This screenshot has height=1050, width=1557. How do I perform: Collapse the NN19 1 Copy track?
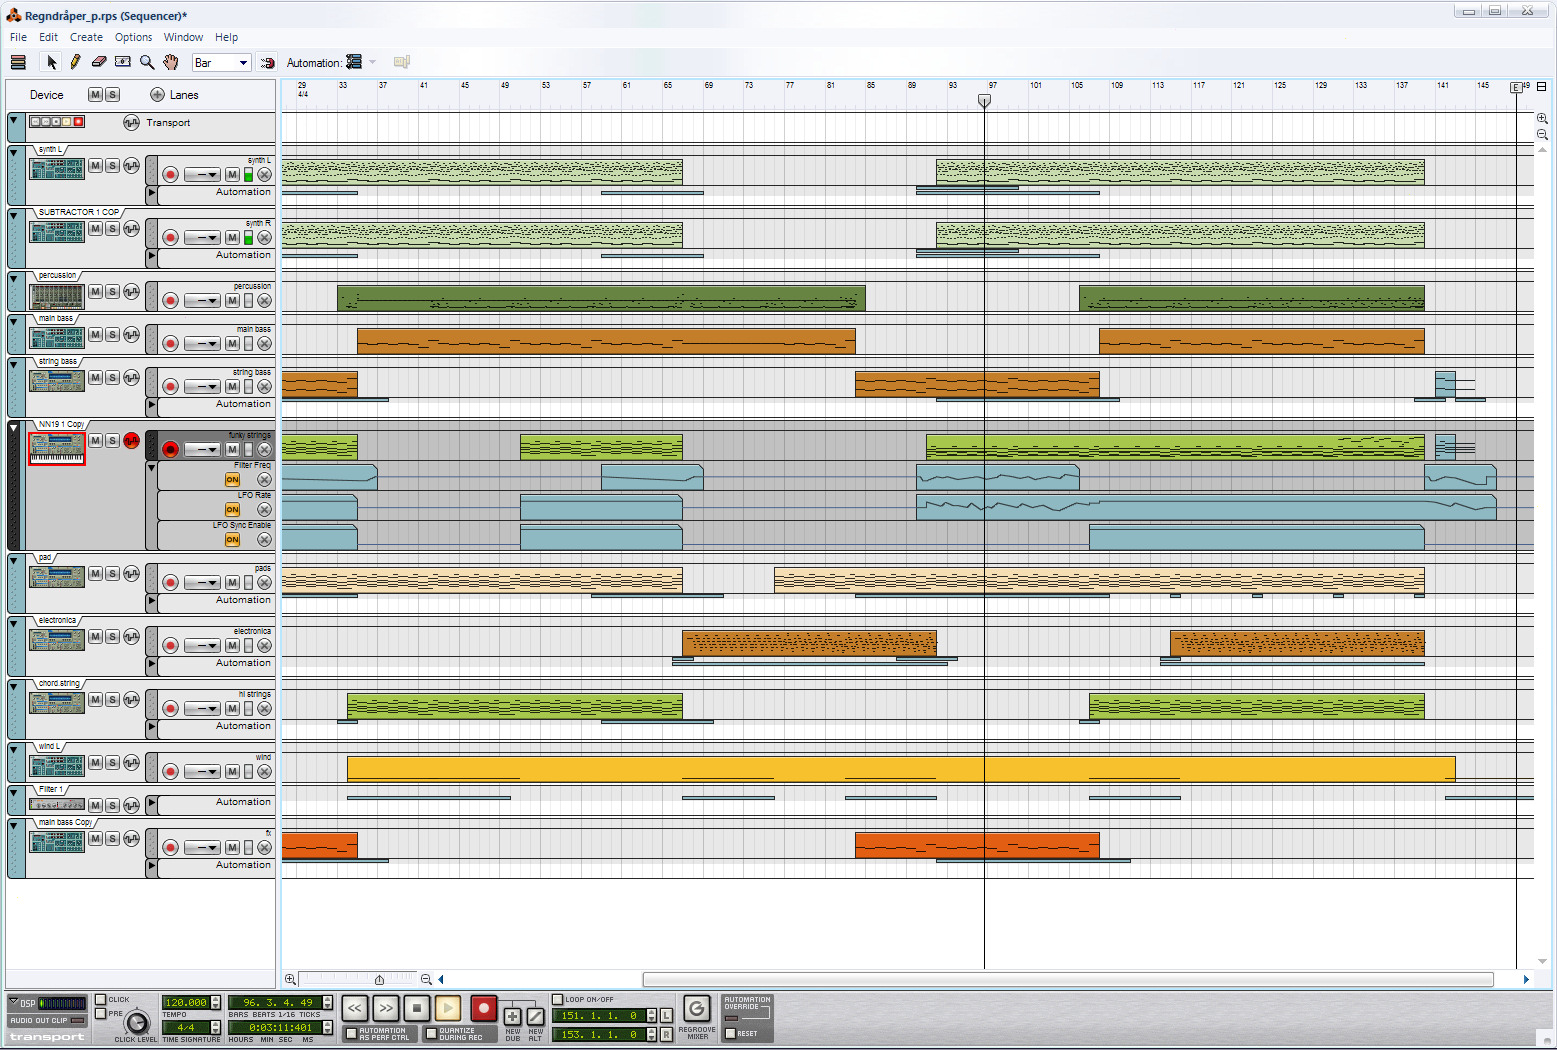click(14, 427)
